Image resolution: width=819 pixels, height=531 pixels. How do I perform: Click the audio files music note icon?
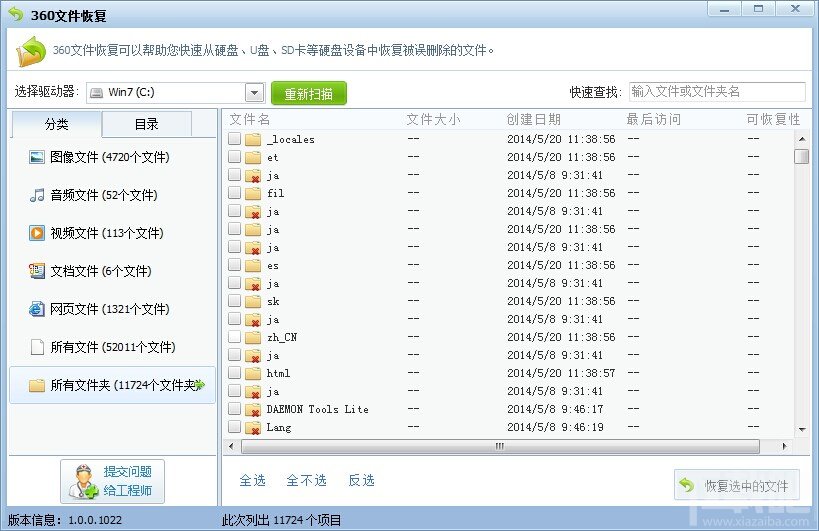point(37,195)
